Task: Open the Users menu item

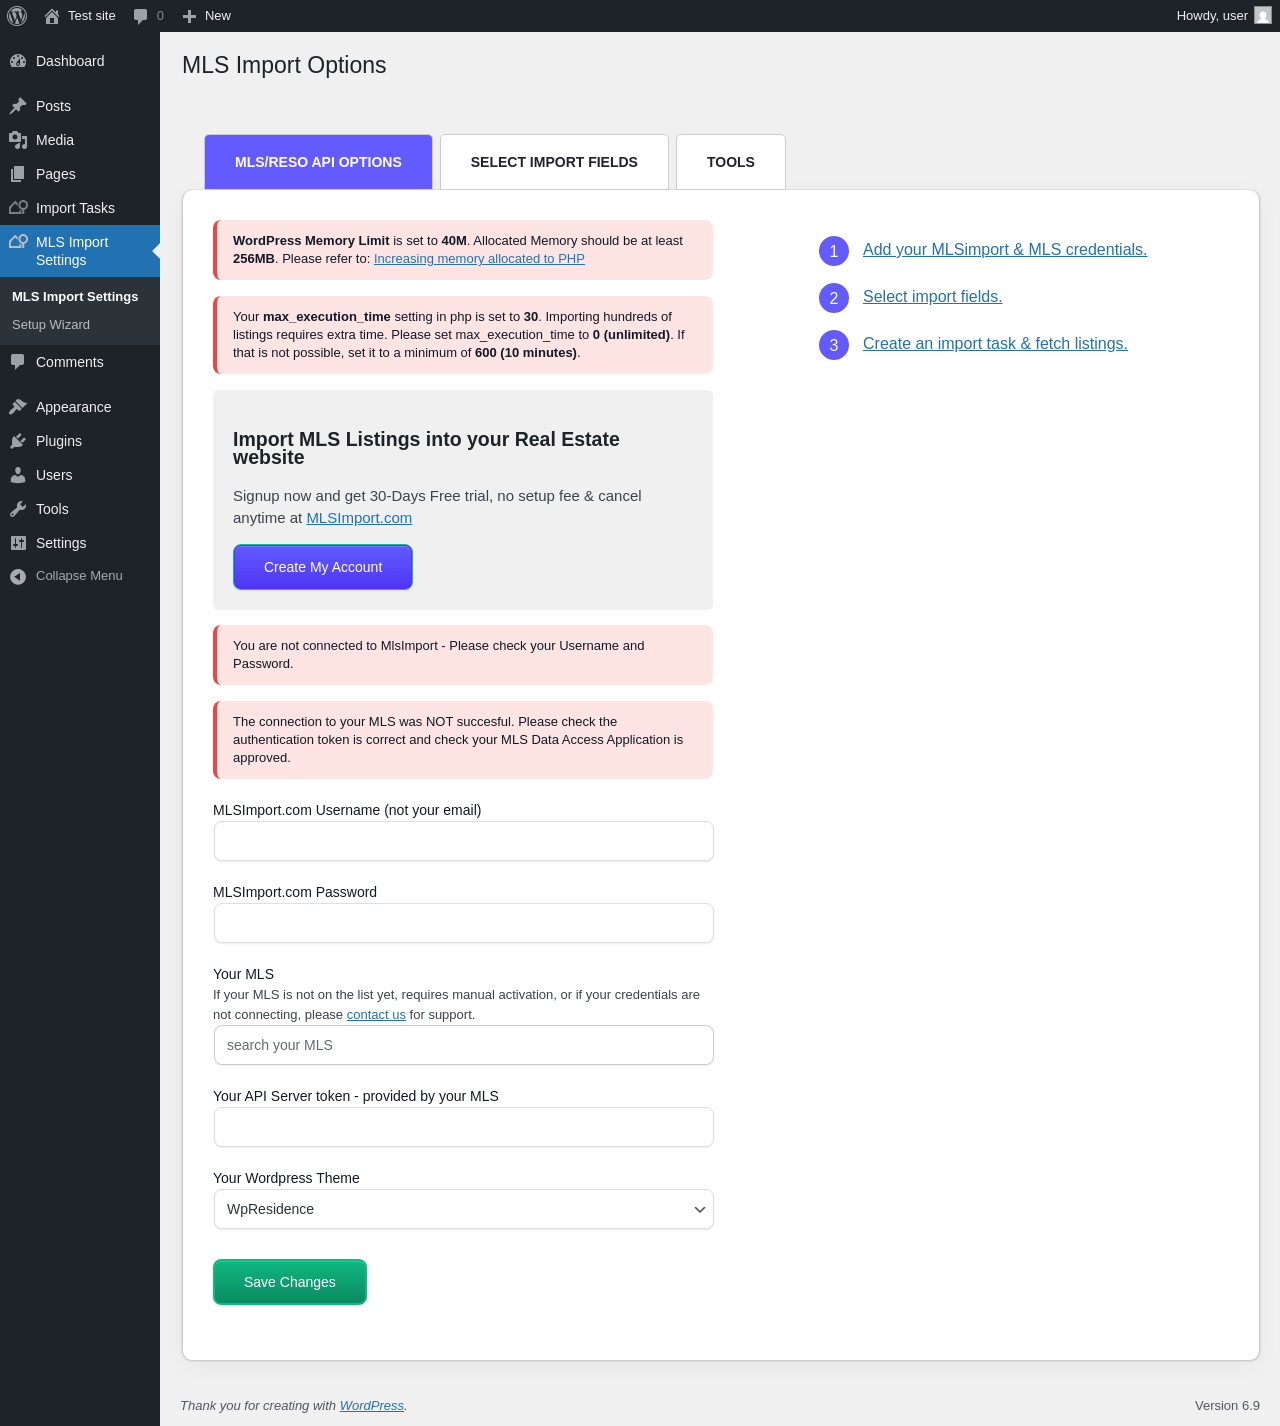Action: click(80, 475)
